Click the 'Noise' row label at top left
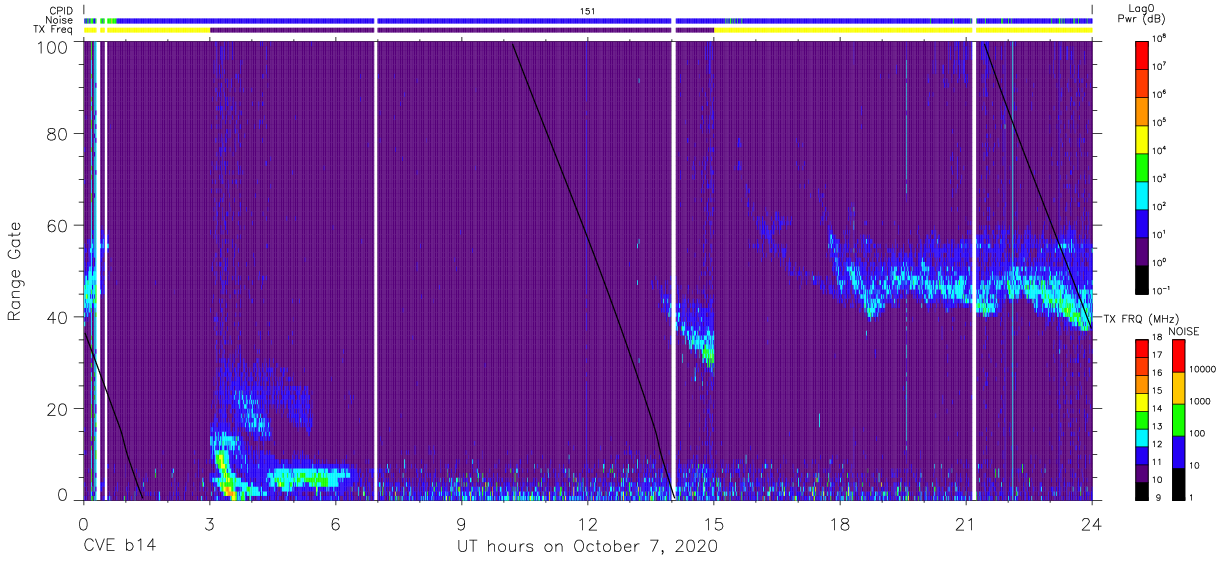Screen dimensions: 1228x567 pyautogui.click(x=59, y=20)
